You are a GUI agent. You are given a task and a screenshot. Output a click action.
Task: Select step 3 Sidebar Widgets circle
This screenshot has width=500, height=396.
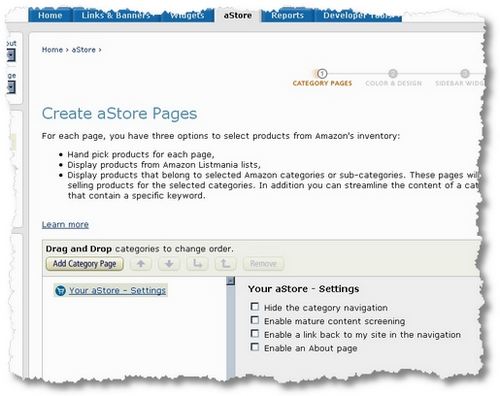point(465,73)
